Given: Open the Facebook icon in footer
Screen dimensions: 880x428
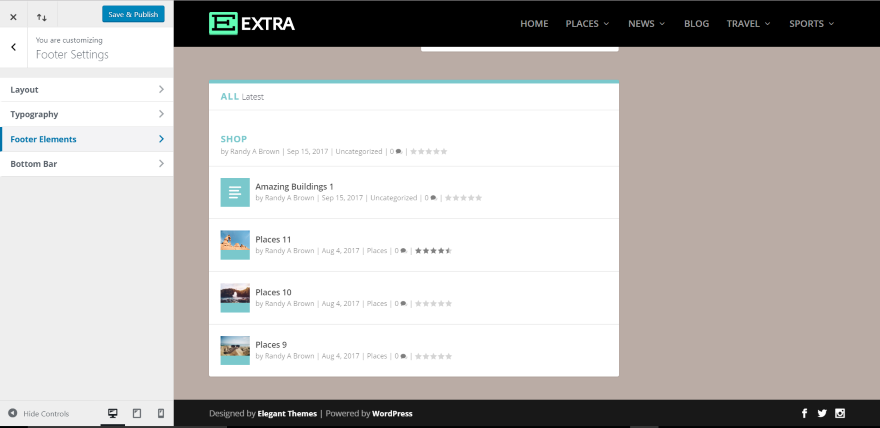Looking at the screenshot, I should pyautogui.click(x=804, y=413).
